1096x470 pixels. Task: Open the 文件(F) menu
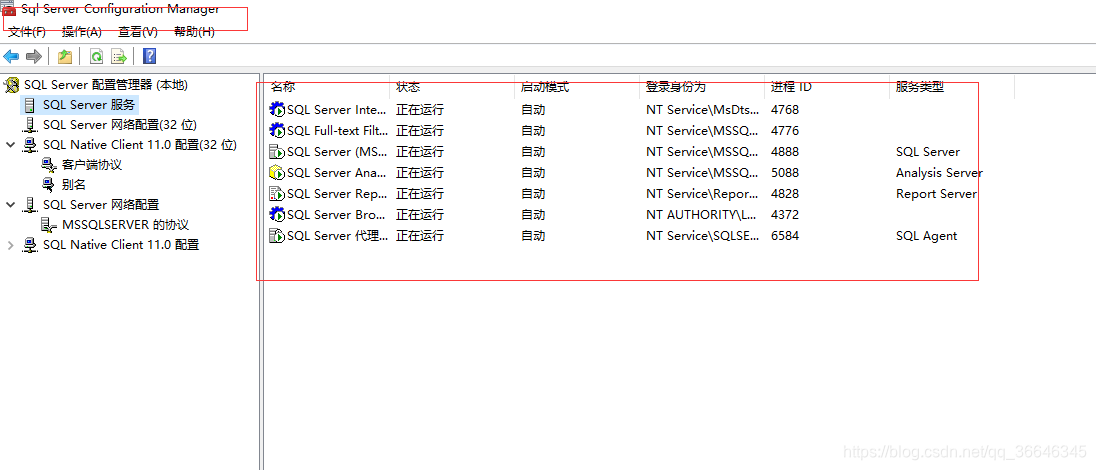coord(27,31)
